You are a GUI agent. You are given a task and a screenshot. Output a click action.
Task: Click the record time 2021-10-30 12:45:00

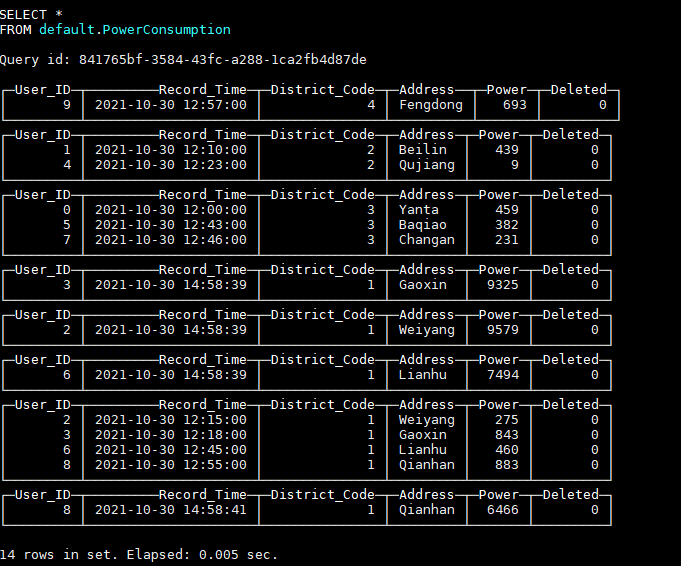(x=171, y=450)
